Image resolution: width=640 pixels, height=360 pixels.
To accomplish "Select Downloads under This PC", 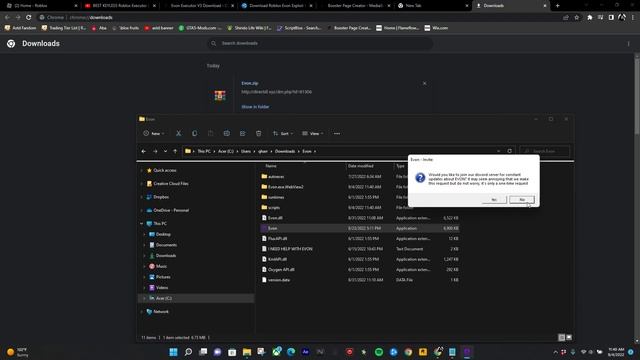I will [166, 256].
